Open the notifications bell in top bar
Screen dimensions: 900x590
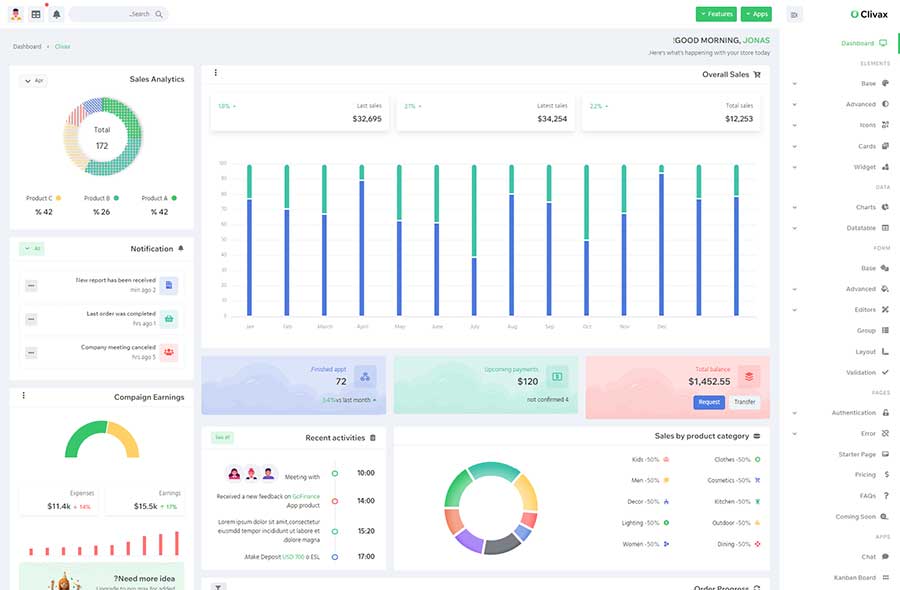(x=56, y=14)
